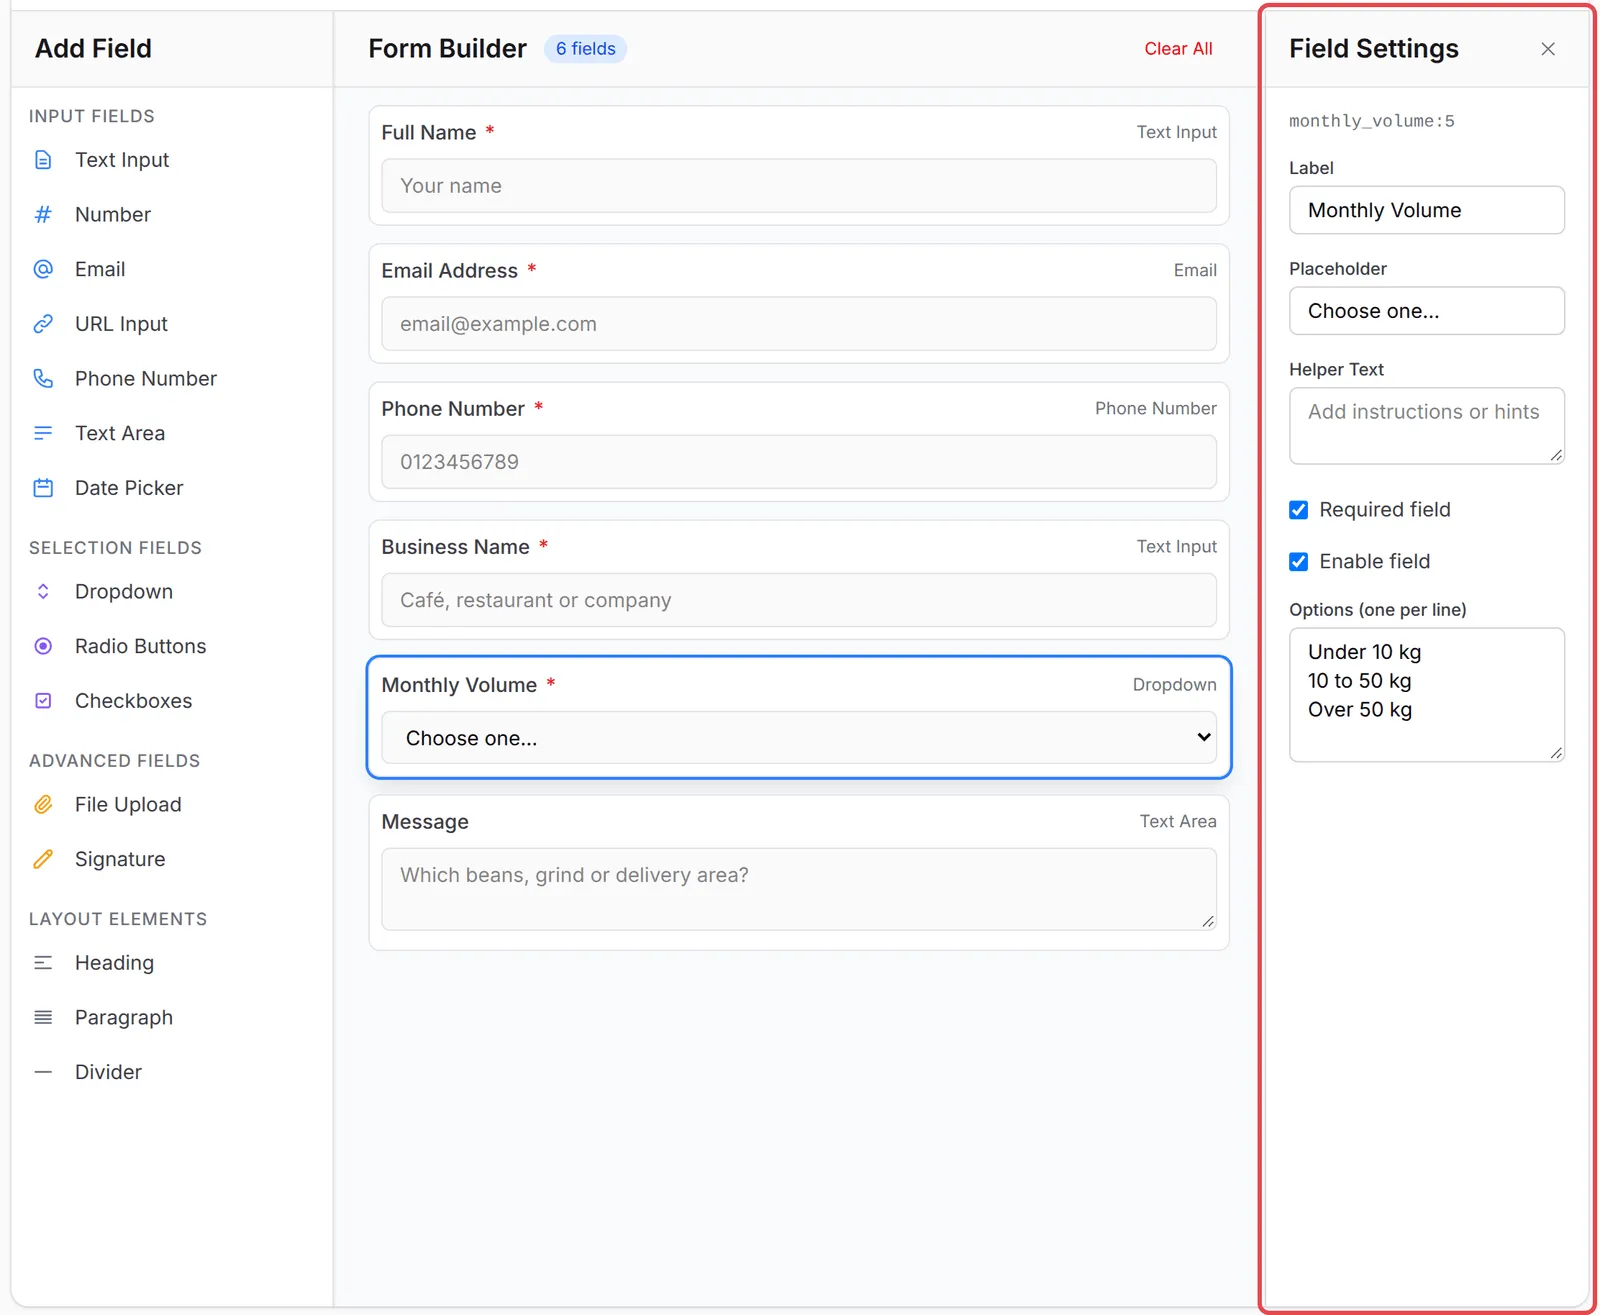Click the Text Area lines icon
Screen dimensions: 1600x1315
click(x=43, y=433)
